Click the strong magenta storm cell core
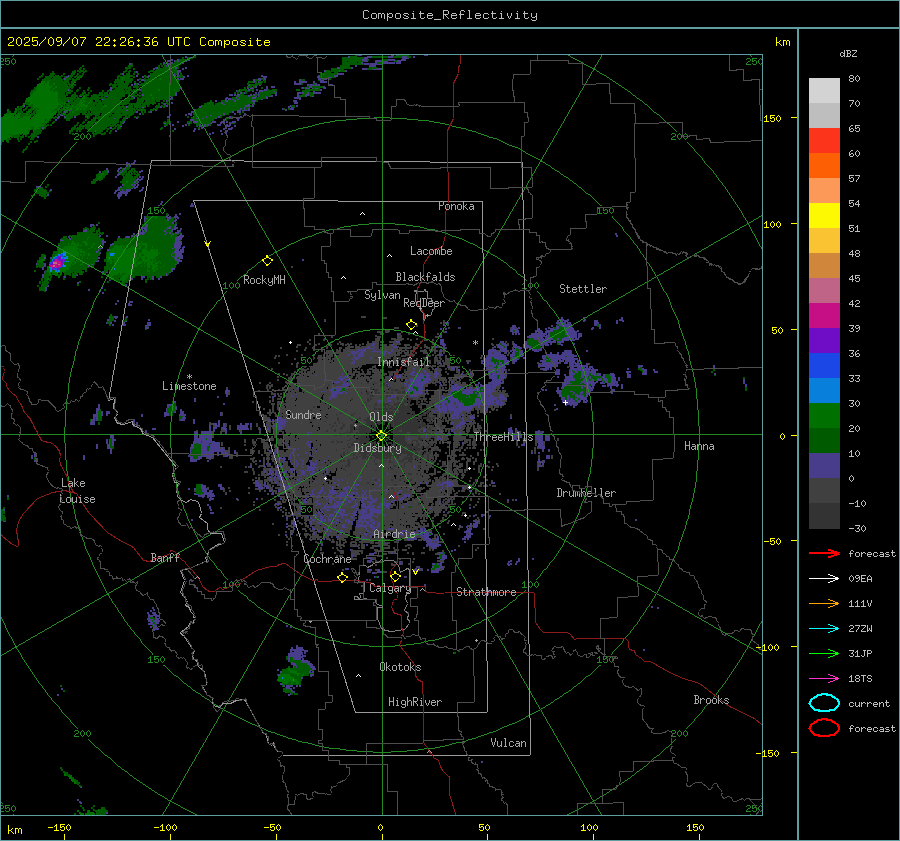The height and width of the screenshot is (841, 900). 56,263
